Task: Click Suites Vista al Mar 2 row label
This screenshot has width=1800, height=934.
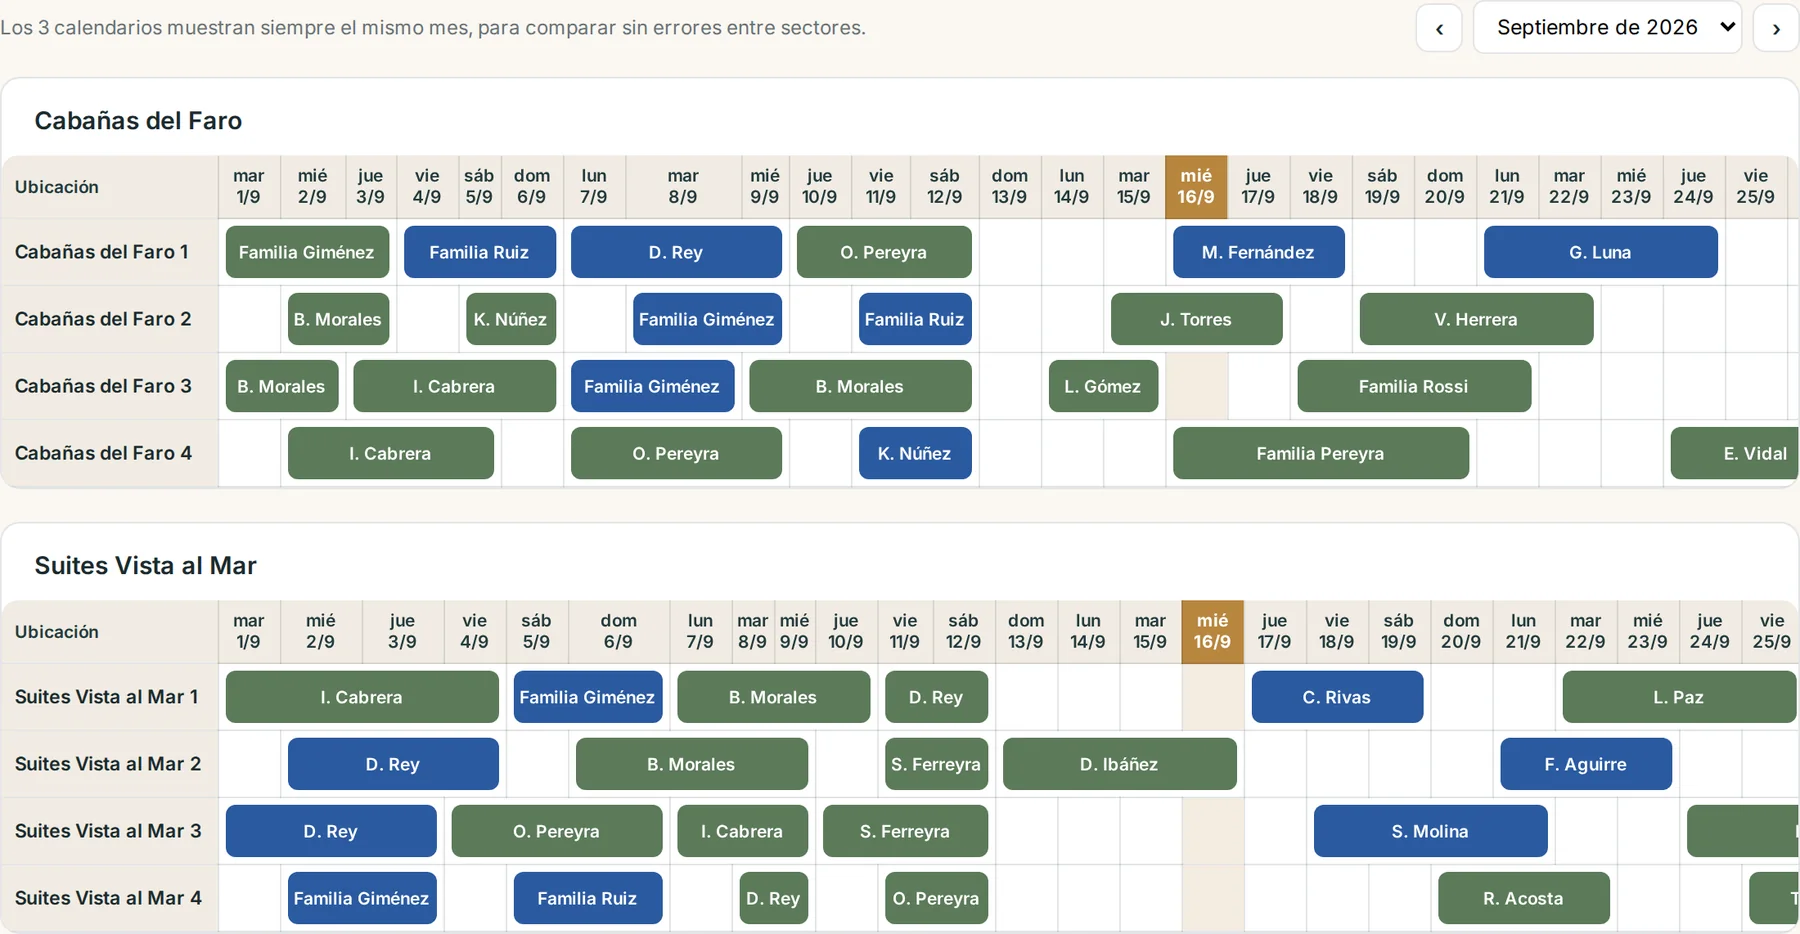Action: [x=108, y=764]
